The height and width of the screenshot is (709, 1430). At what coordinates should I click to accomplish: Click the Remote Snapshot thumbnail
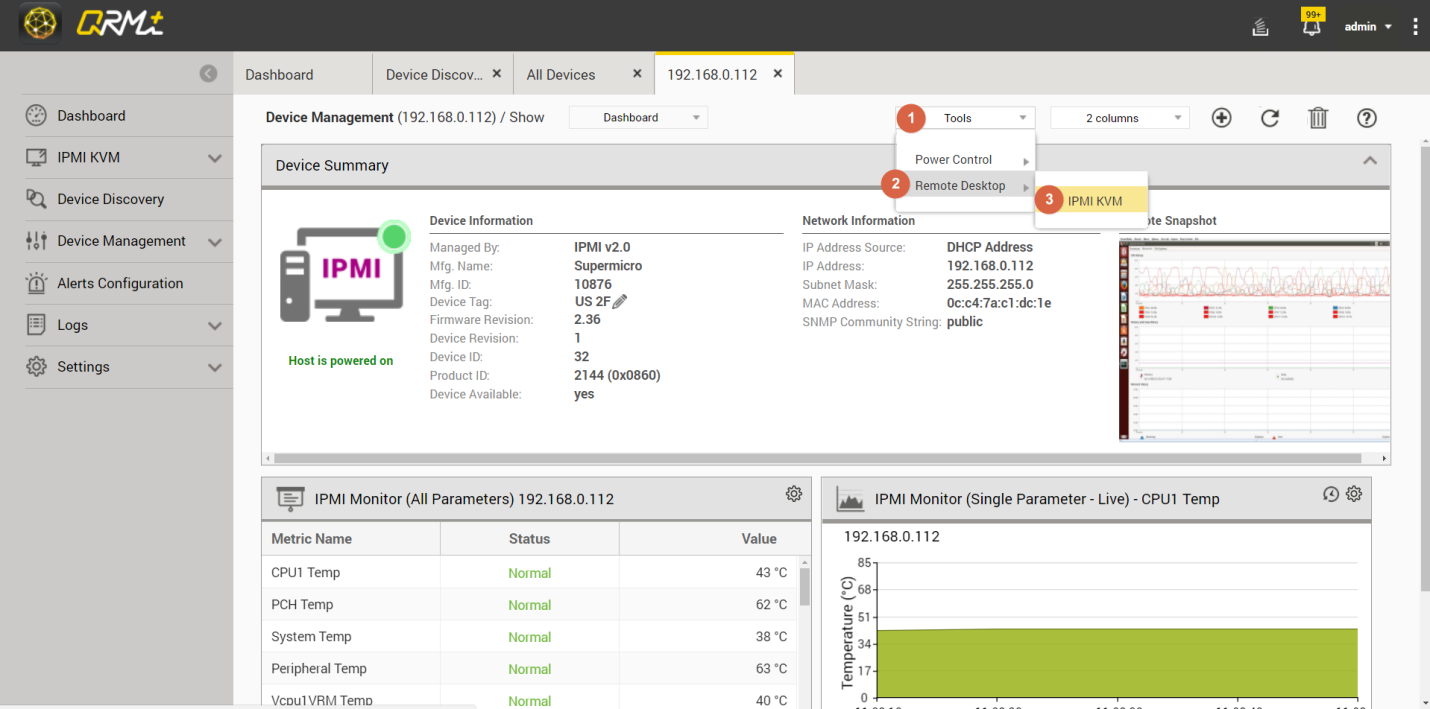pyautogui.click(x=1254, y=338)
